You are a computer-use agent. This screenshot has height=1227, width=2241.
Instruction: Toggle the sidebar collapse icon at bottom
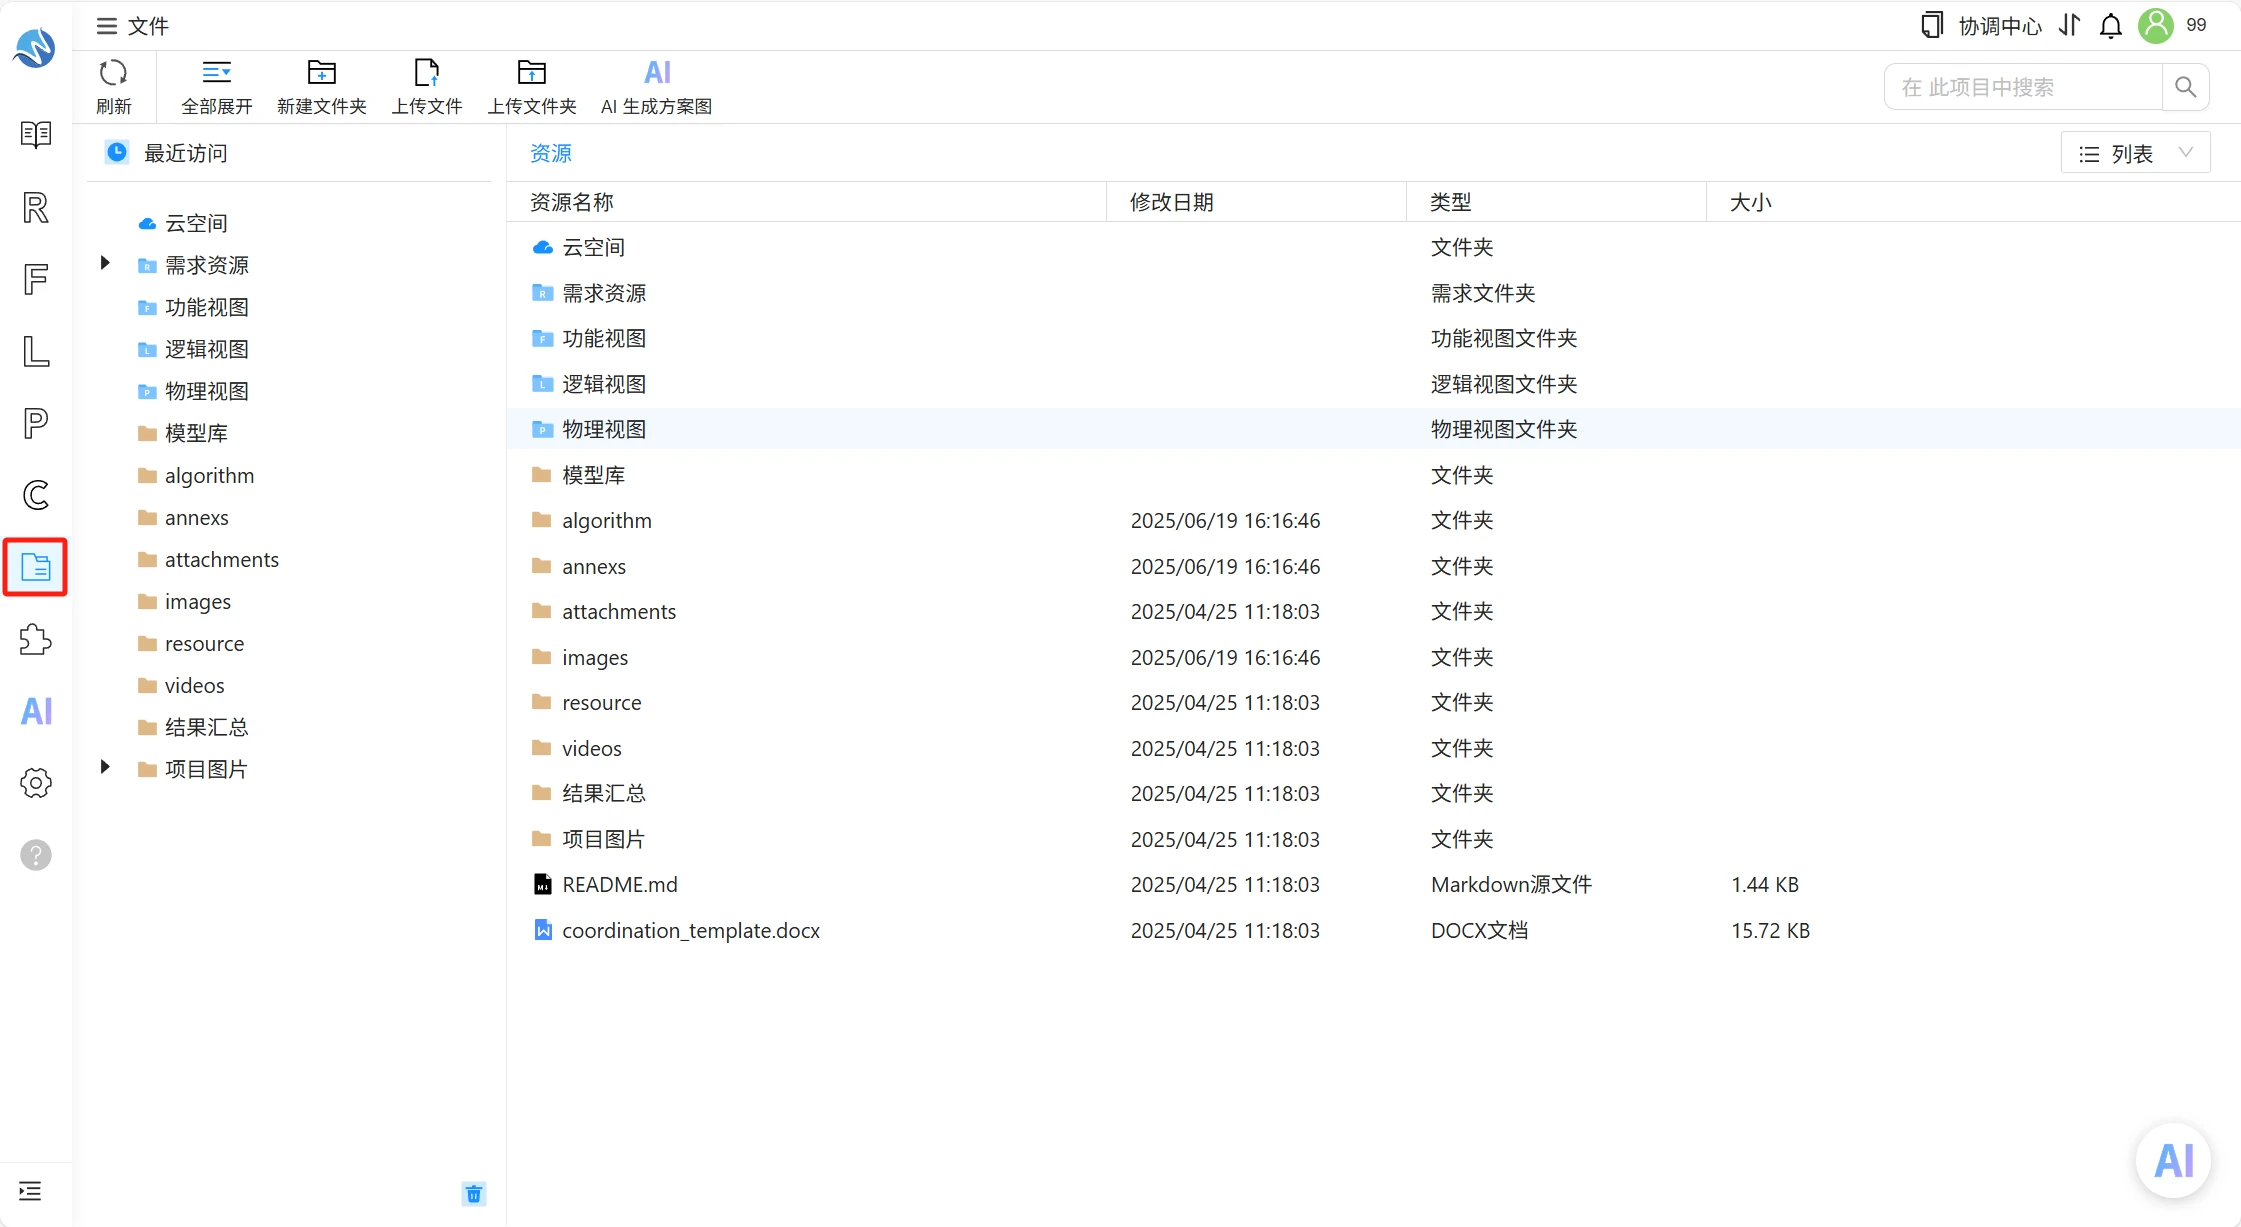tap(30, 1191)
